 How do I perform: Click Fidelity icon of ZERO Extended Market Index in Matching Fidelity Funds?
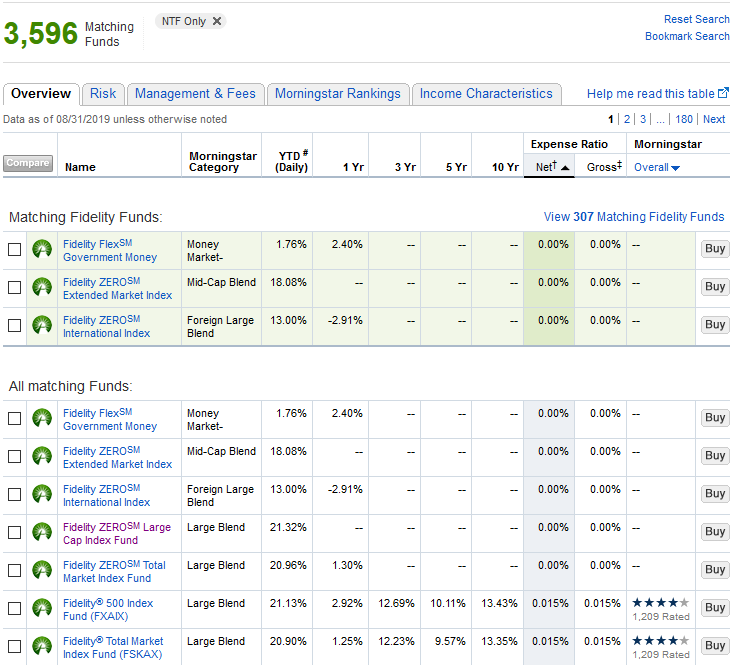[42, 287]
